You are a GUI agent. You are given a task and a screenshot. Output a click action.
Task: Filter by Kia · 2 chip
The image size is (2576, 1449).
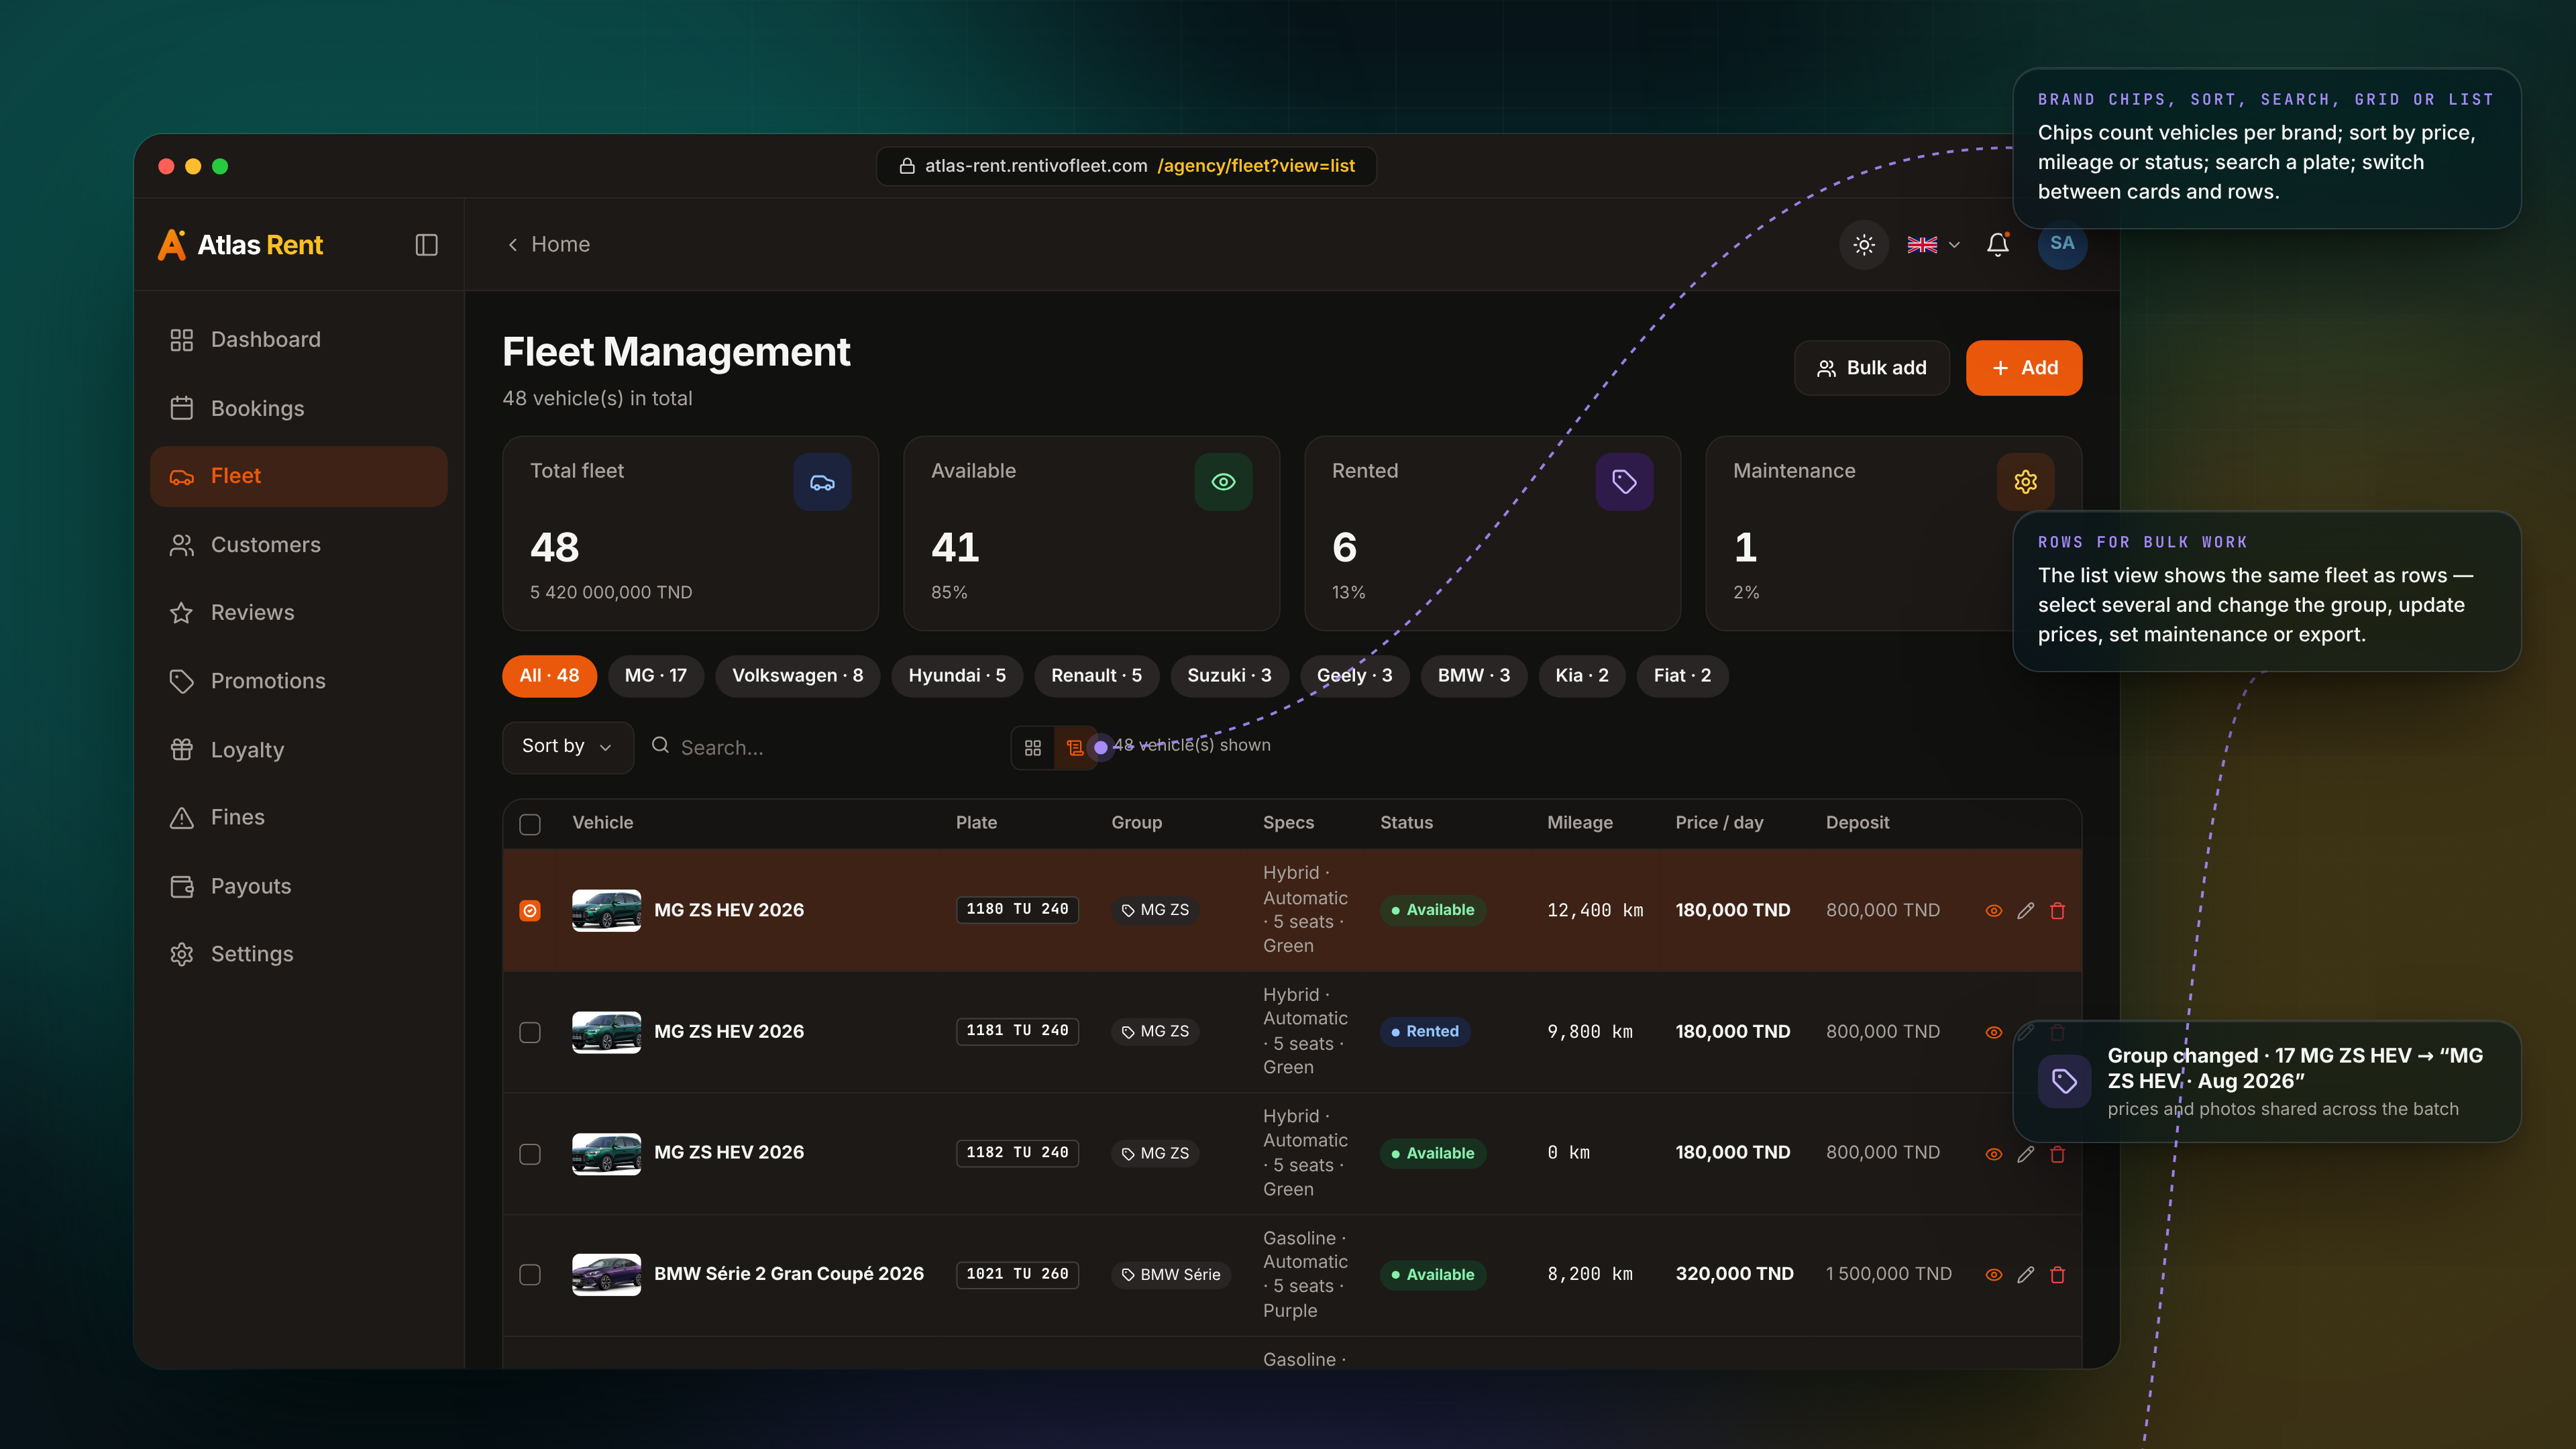[x=1582, y=676]
